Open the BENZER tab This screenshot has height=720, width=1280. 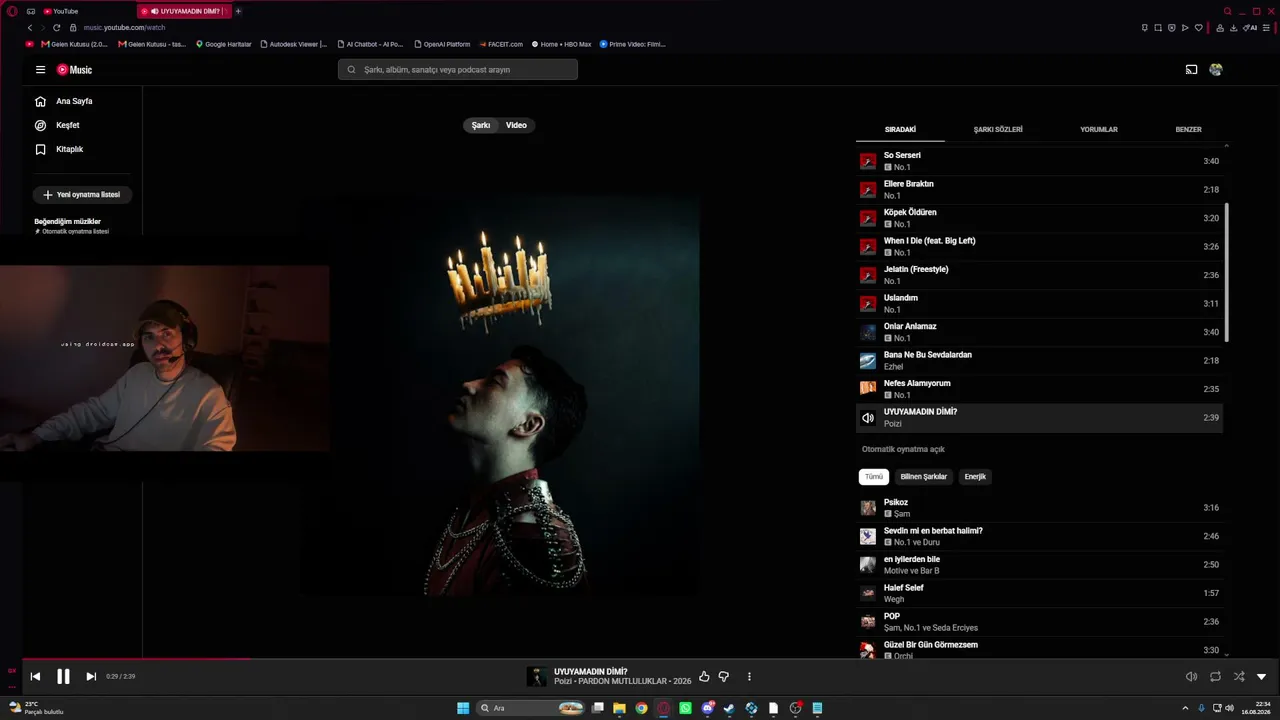(1188, 129)
